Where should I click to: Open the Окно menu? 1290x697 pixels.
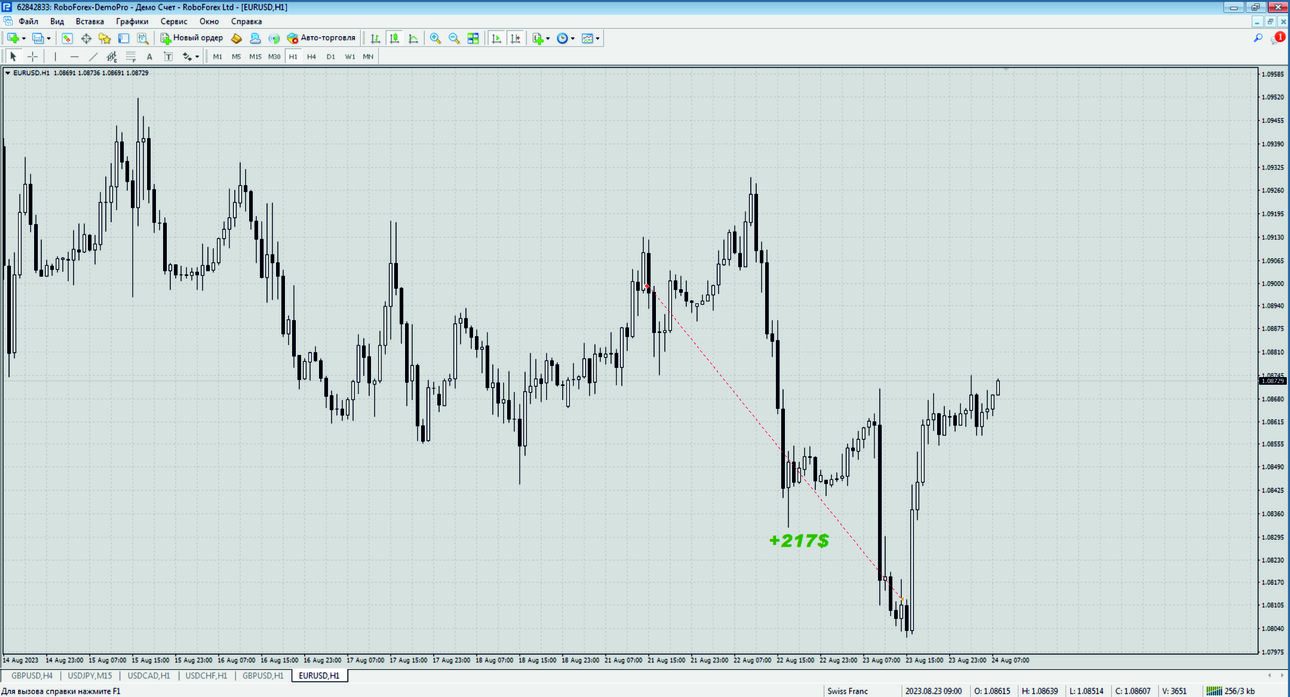[x=209, y=21]
